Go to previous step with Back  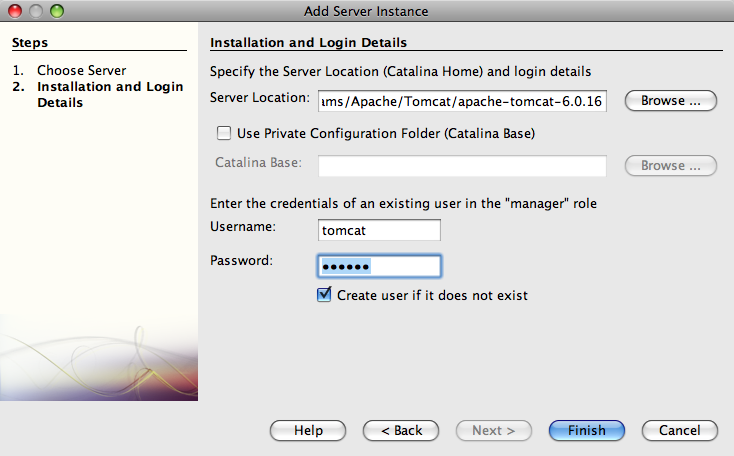point(401,430)
